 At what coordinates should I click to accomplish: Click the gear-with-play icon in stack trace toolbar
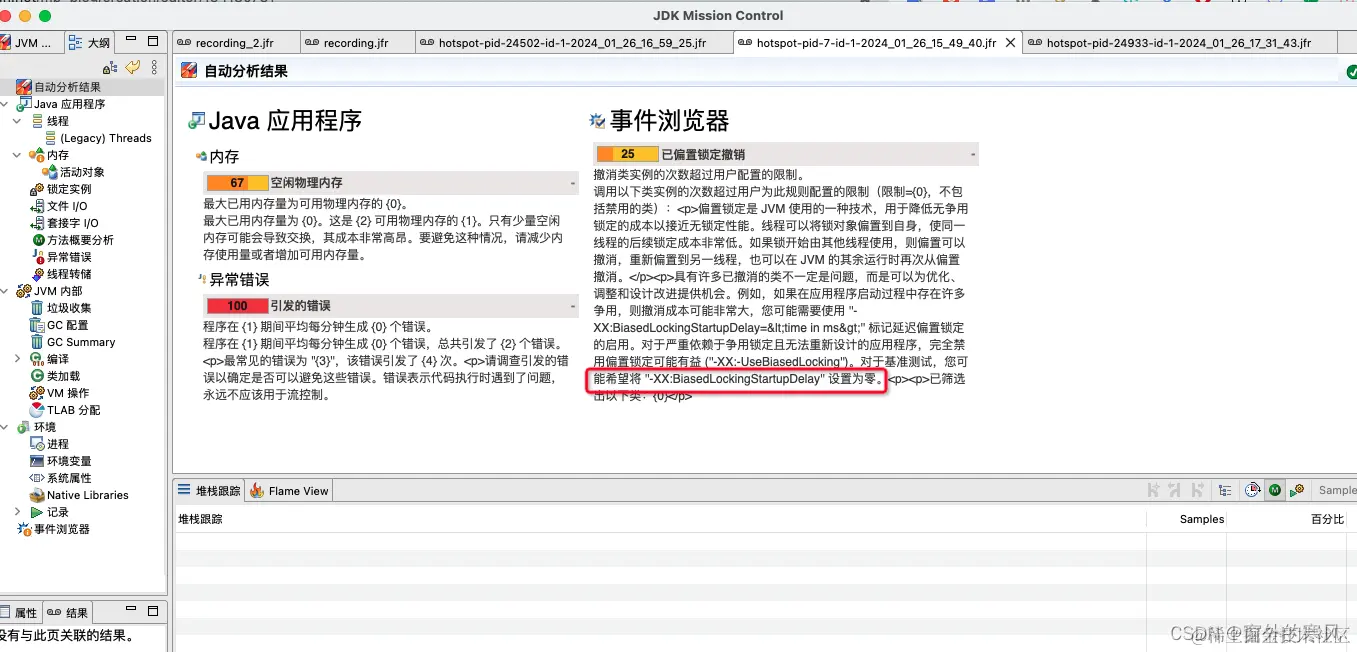[1297, 490]
